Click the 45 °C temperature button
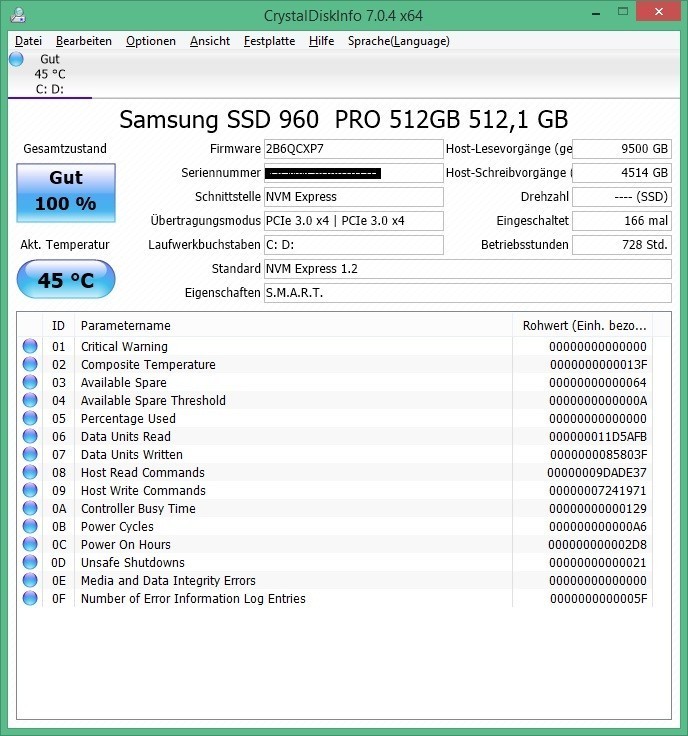688x736 pixels. 66,280
